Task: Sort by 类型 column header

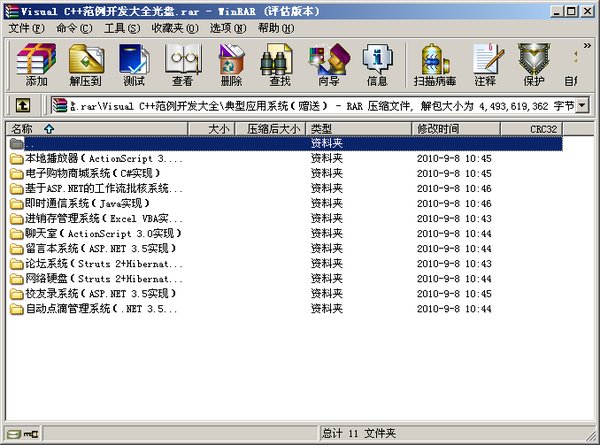Action: pyautogui.click(x=359, y=129)
